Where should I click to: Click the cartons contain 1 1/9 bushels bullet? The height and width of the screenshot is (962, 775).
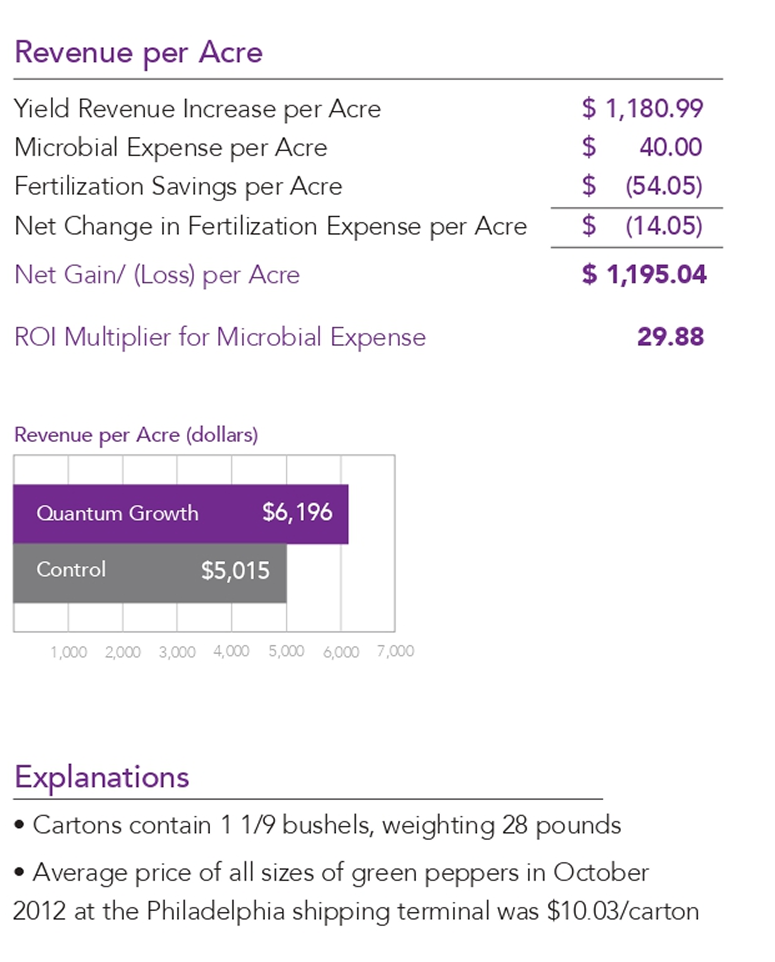pos(318,826)
